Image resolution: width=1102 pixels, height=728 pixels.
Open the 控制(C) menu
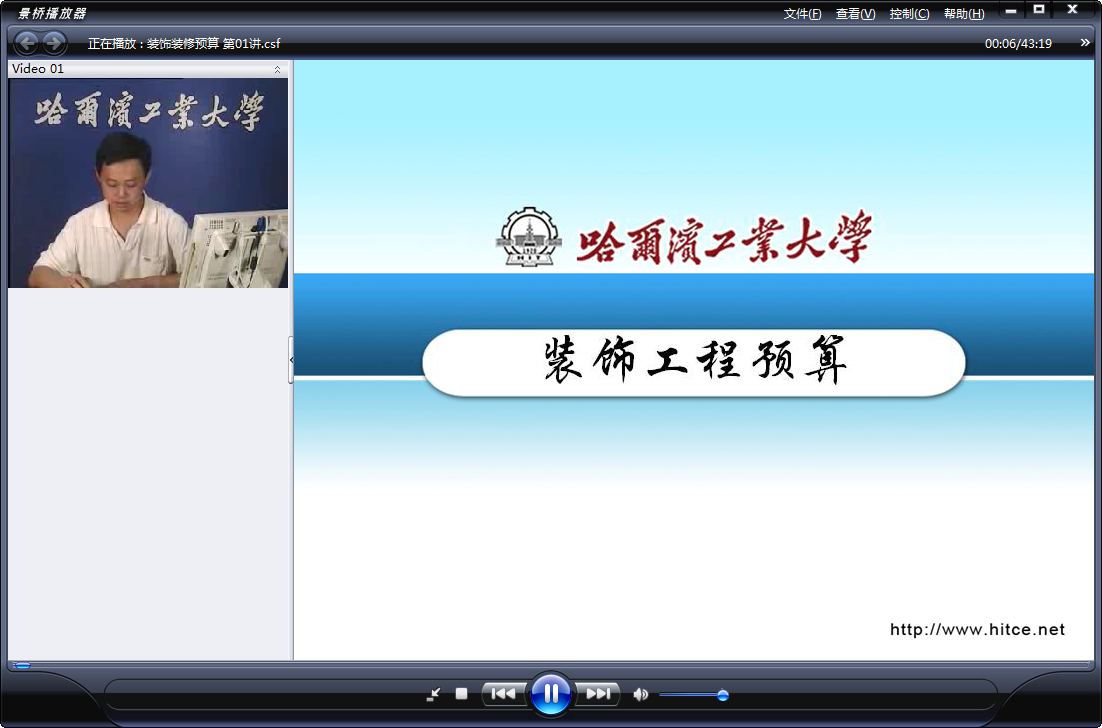909,13
